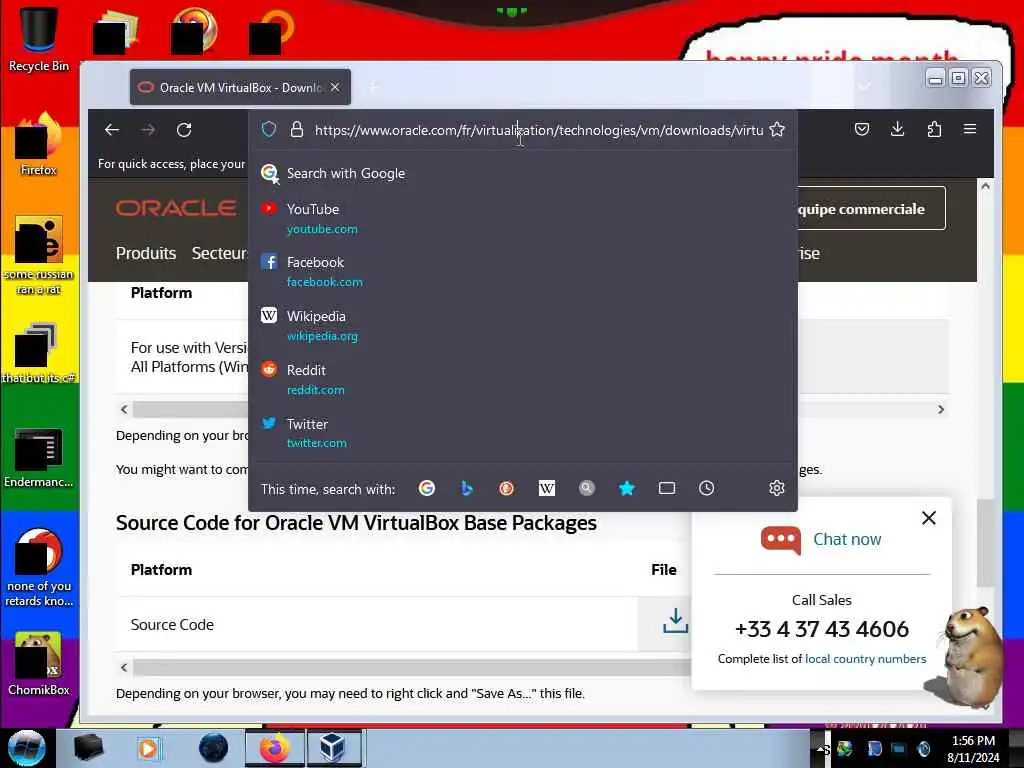Search bookmarks with the blue star icon
This screenshot has width=1024, height=768.
click(626, 488)
